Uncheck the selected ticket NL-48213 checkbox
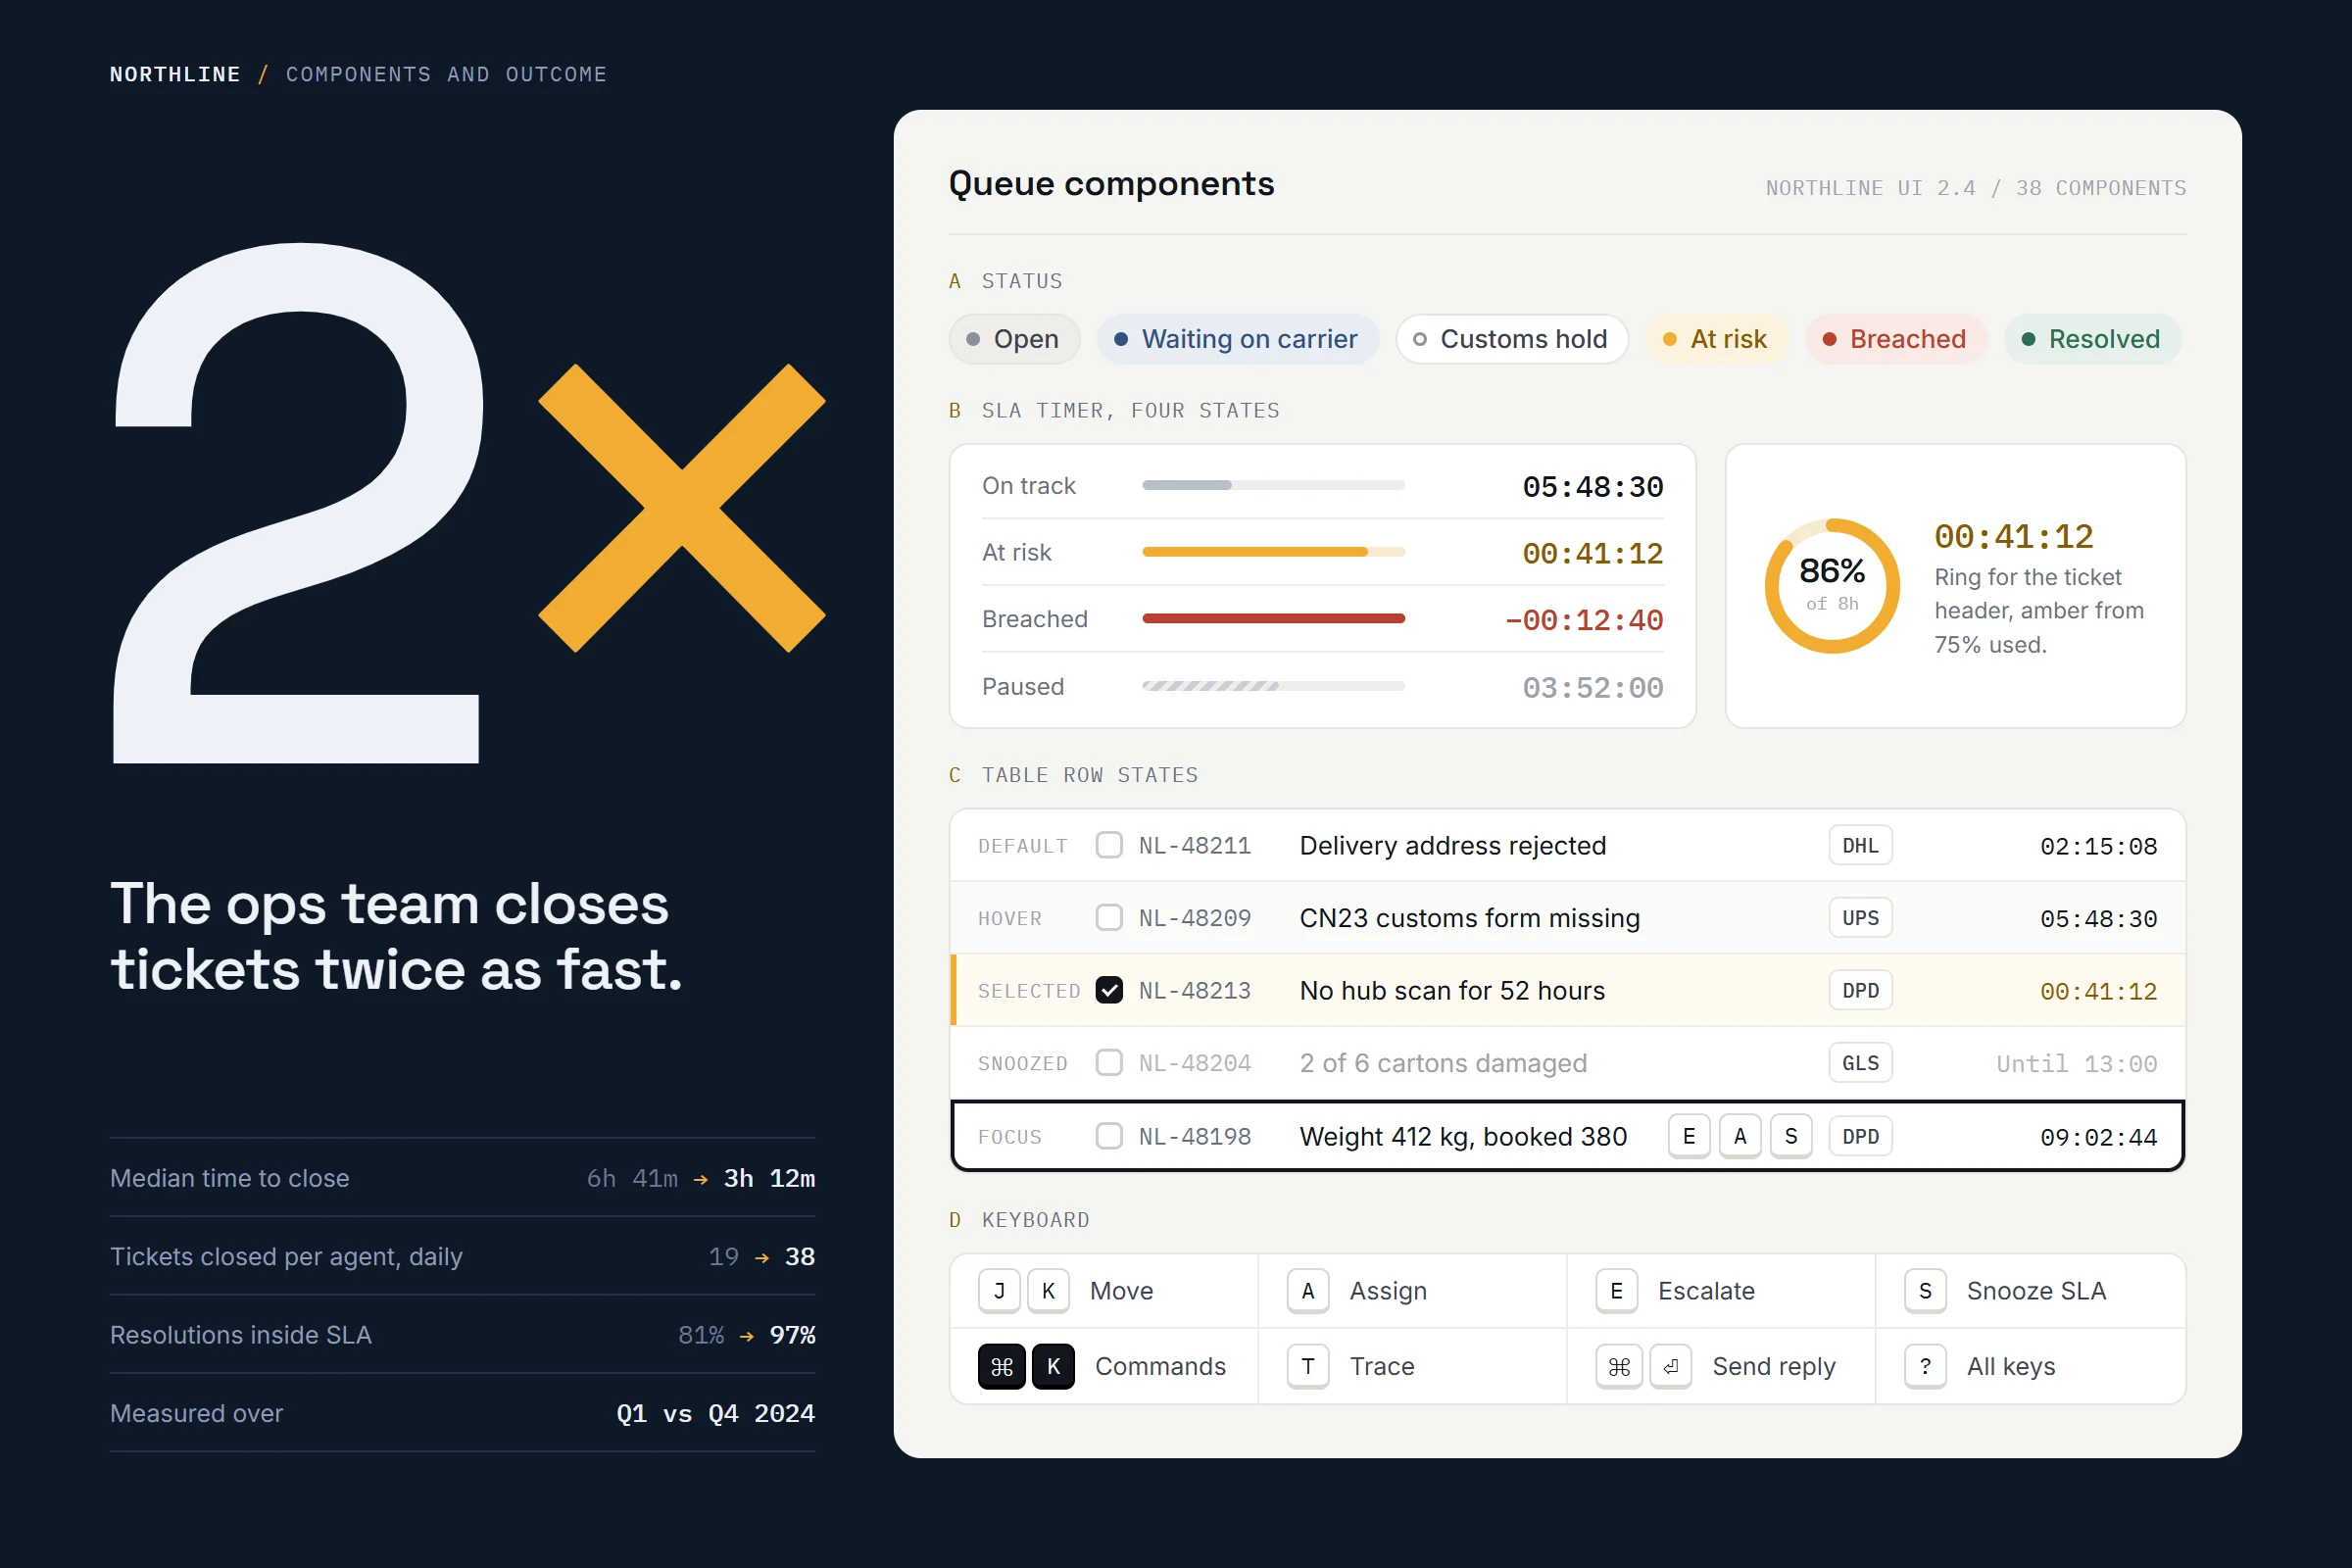 [1109, 990]
